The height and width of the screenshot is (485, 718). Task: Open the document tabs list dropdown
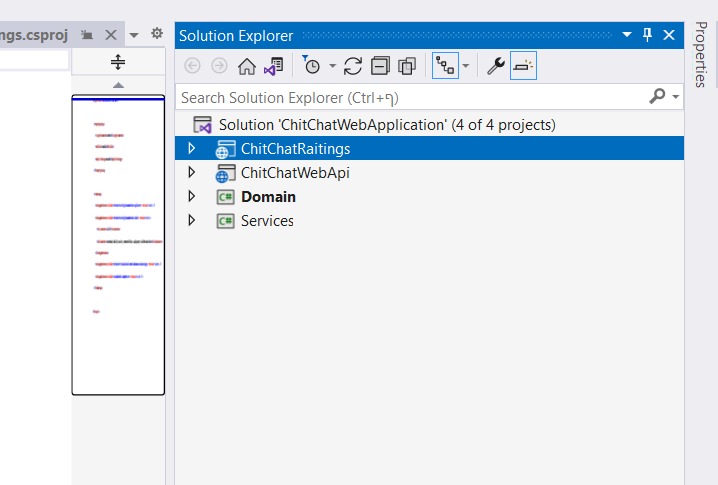point(134,35)
